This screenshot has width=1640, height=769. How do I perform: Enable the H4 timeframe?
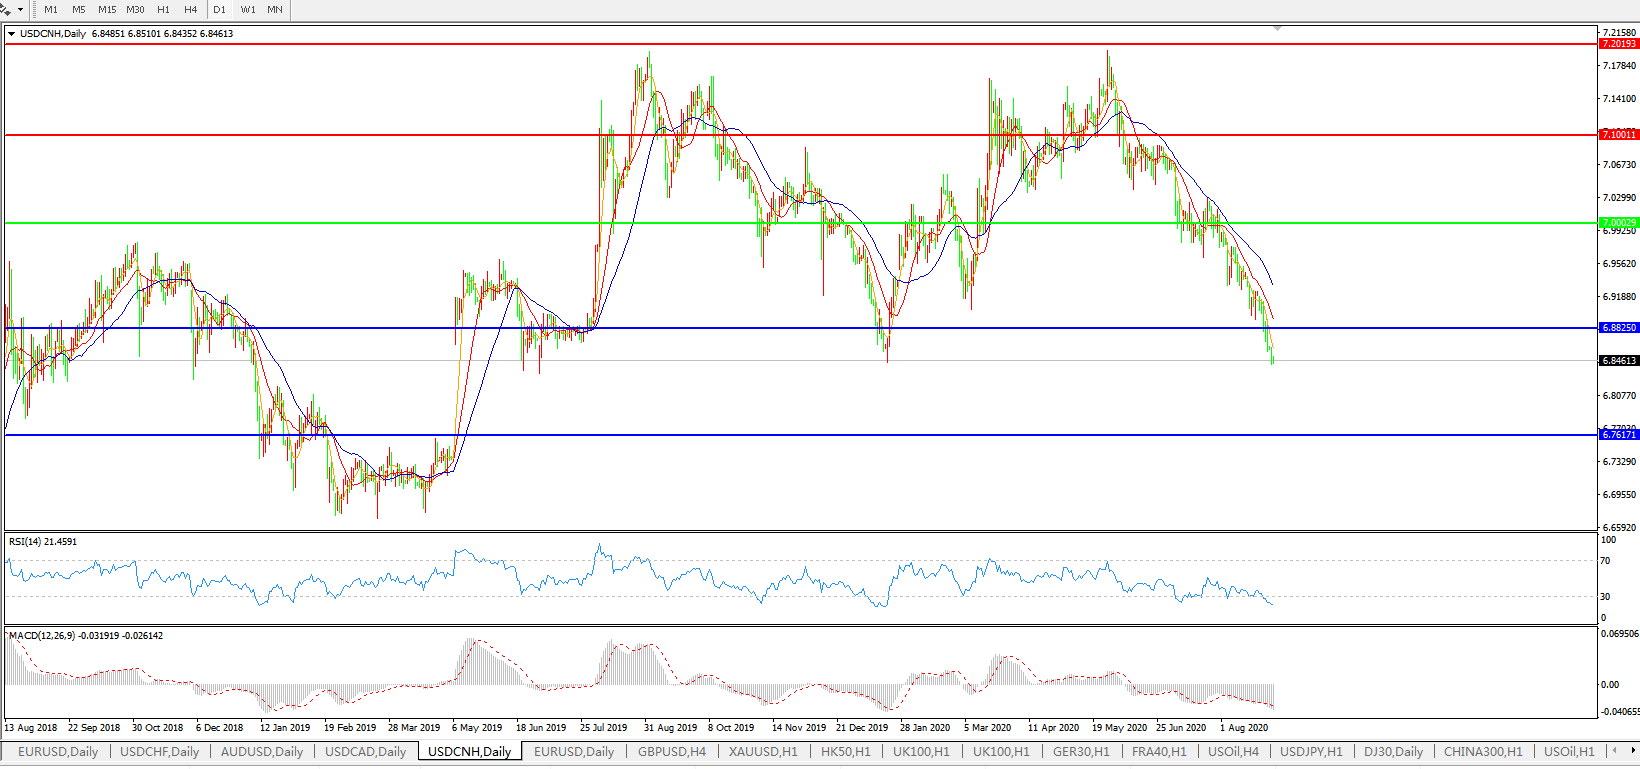191,10
